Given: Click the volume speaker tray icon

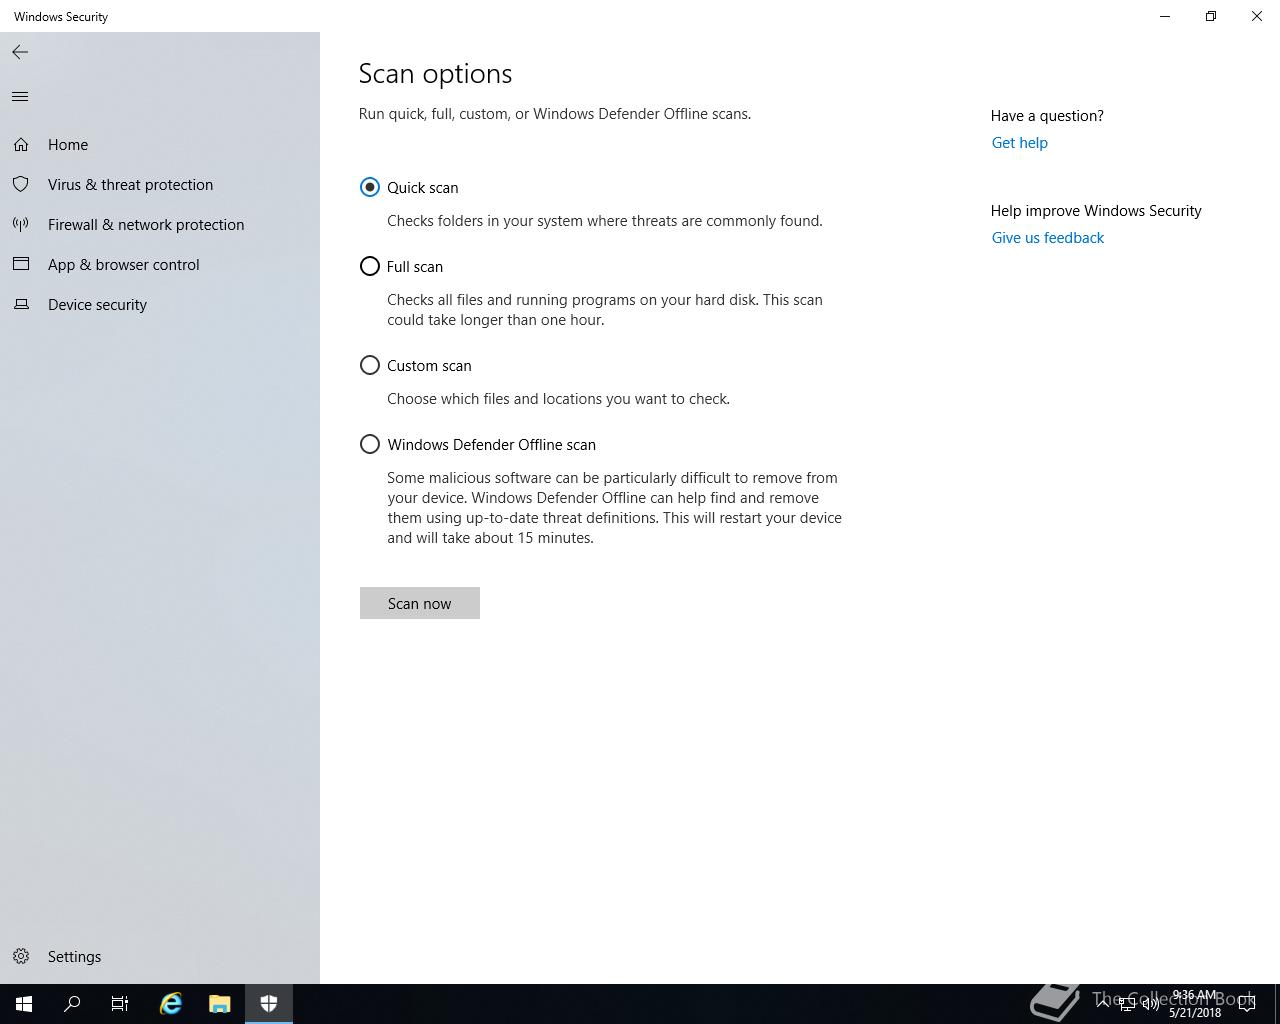Looking at the screenshot, I should (x=1151, y=1004).
